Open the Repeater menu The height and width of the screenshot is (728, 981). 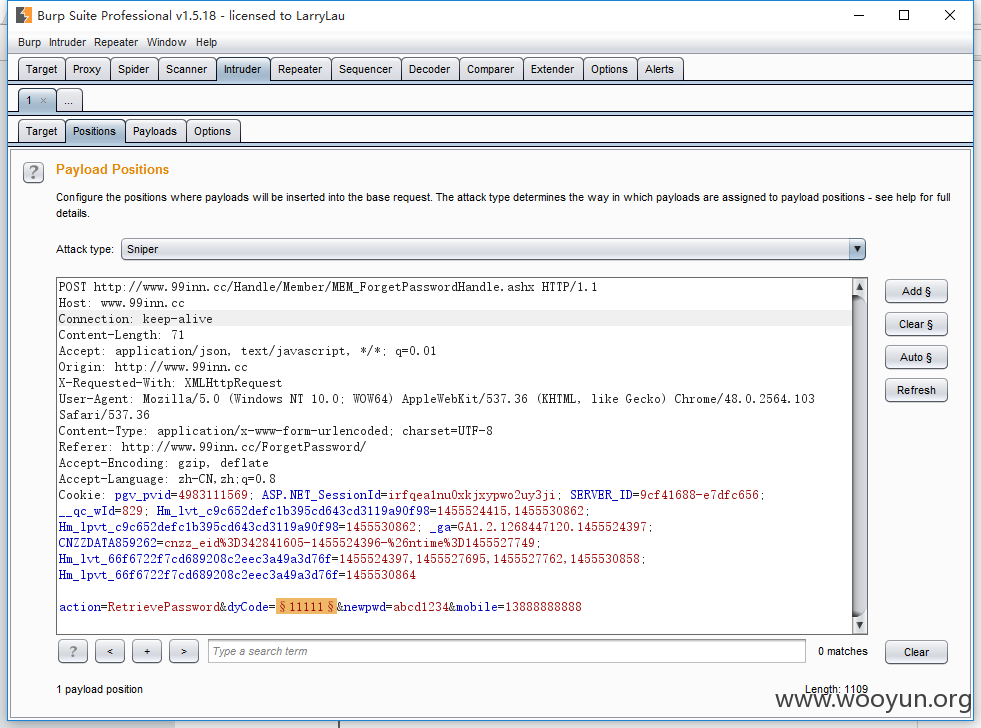coord(116,43)
